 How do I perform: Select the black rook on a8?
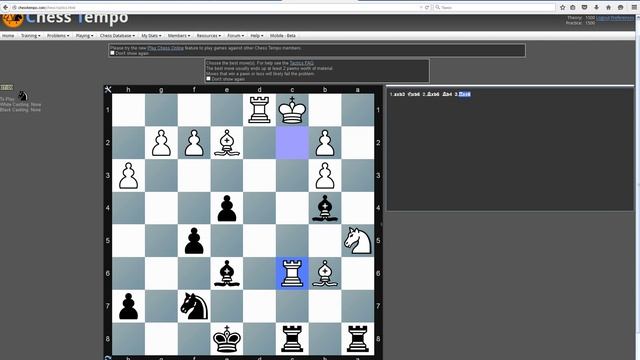[x=358, y=338]
